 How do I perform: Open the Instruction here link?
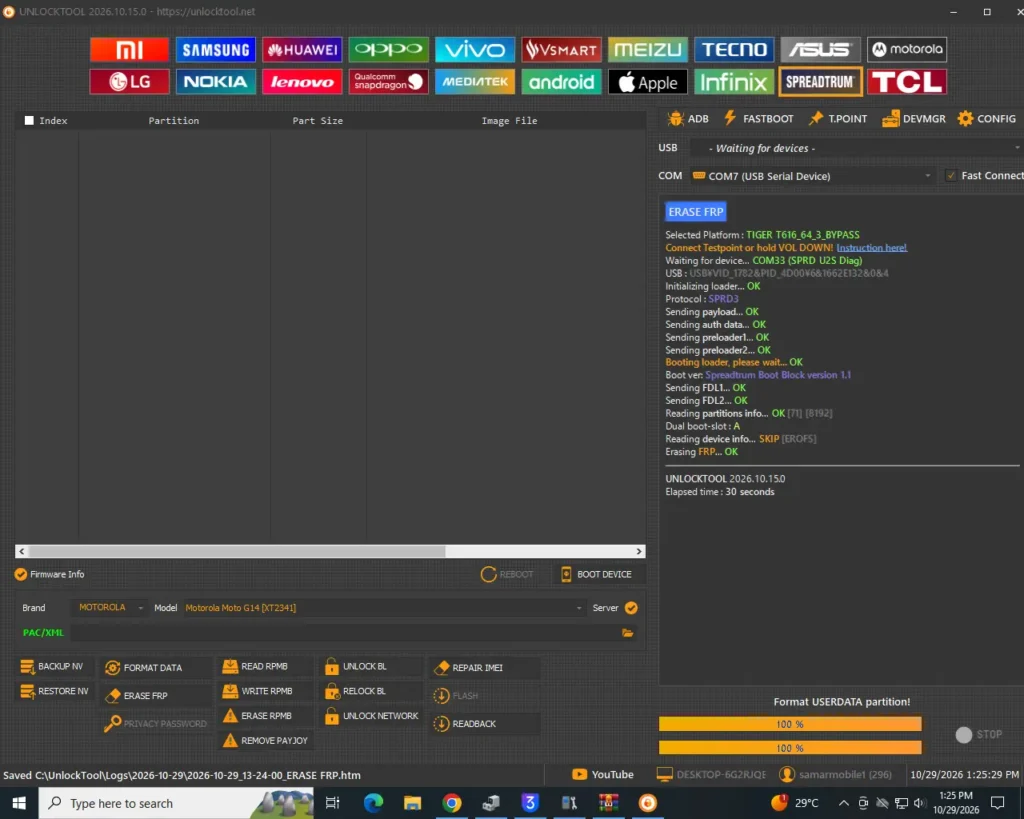(x=871, y=248)
